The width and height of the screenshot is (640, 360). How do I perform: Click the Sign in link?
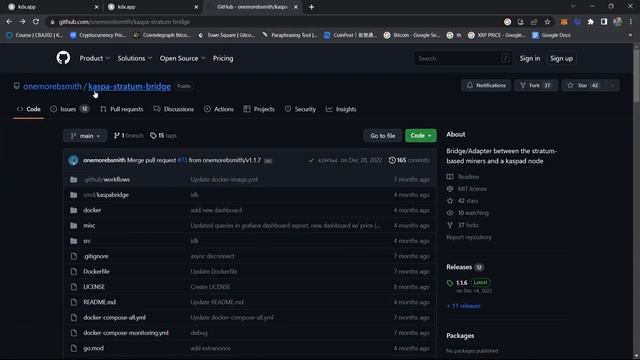coord(530,58)
